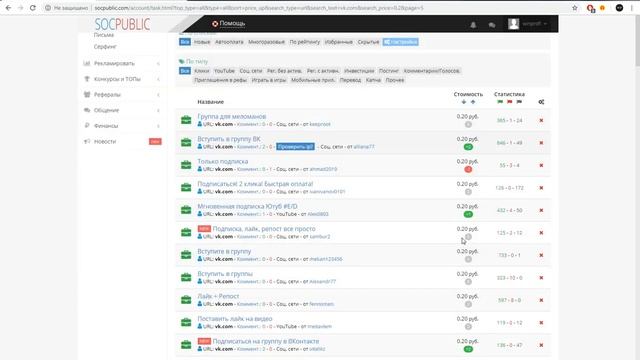
Task: Open the Помощь link in the top bar
Action: (229, 24)
